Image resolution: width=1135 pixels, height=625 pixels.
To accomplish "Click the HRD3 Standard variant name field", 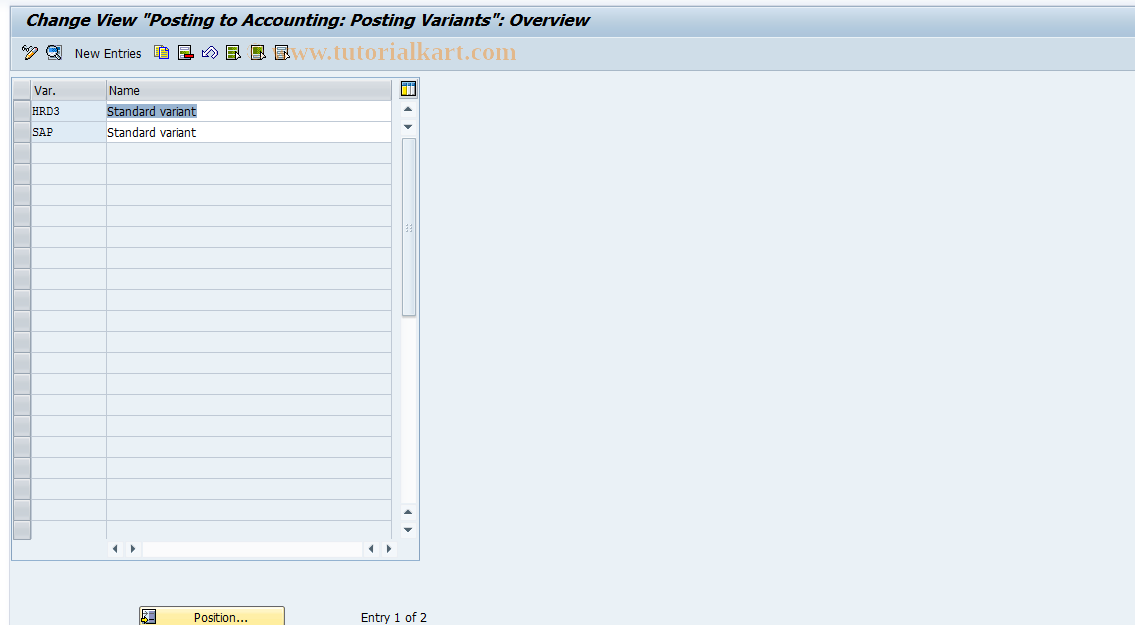I will point(248,112).
